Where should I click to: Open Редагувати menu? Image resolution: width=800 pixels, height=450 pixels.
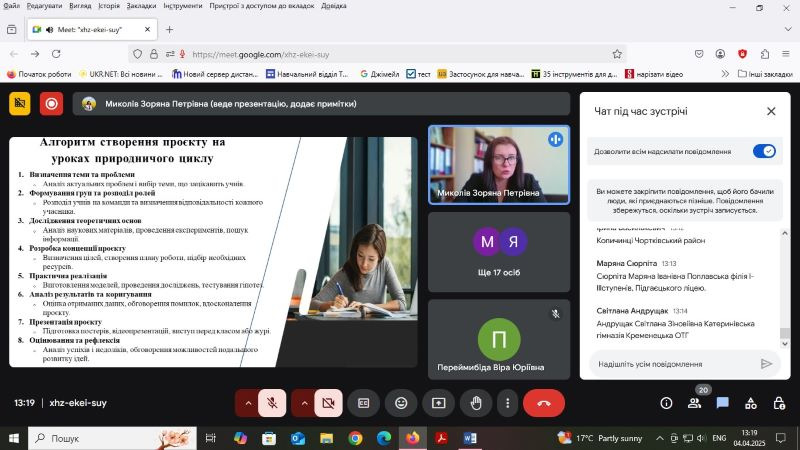(x=44, y=6)
